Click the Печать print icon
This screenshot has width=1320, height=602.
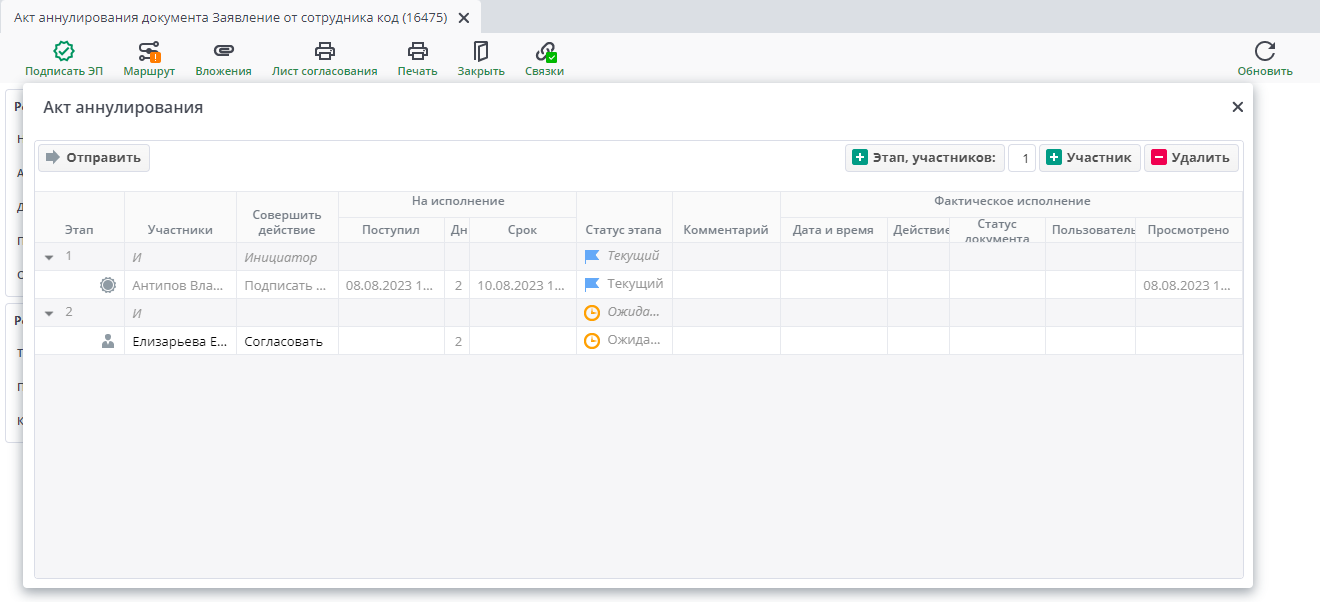click(417, 52)
